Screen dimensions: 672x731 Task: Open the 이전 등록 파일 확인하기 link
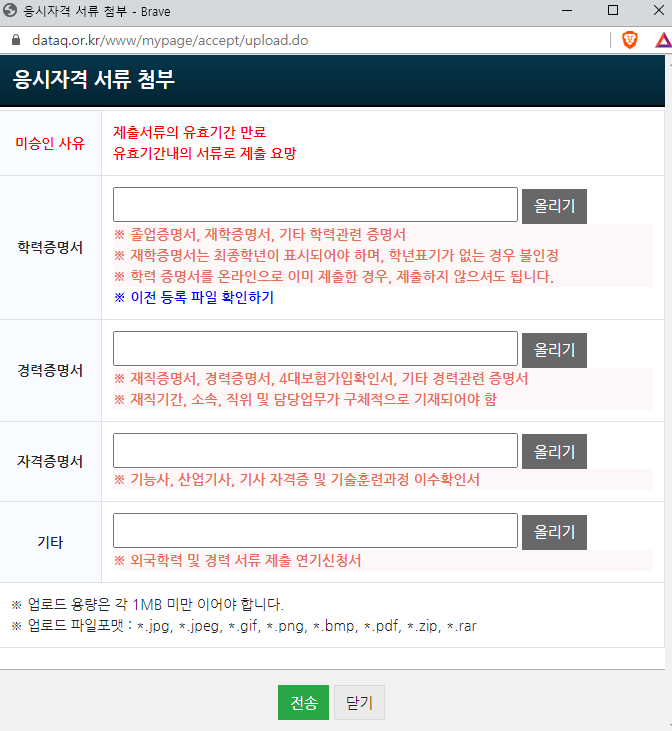pos(194,297)
